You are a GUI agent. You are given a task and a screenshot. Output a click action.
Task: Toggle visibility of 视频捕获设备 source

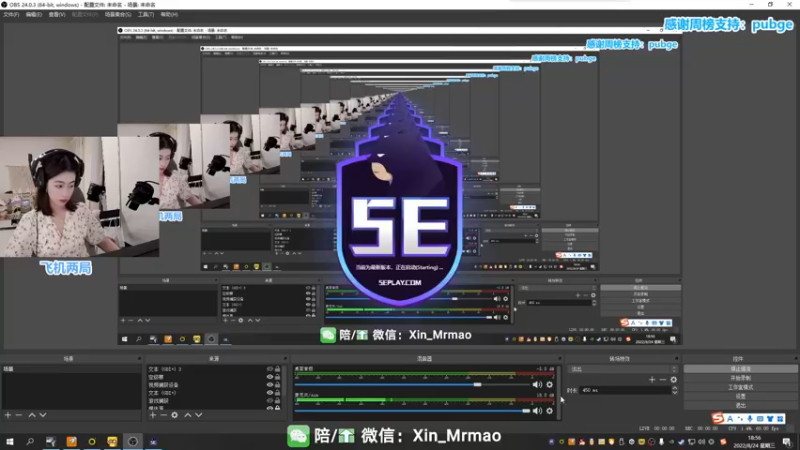pos(270,385)
